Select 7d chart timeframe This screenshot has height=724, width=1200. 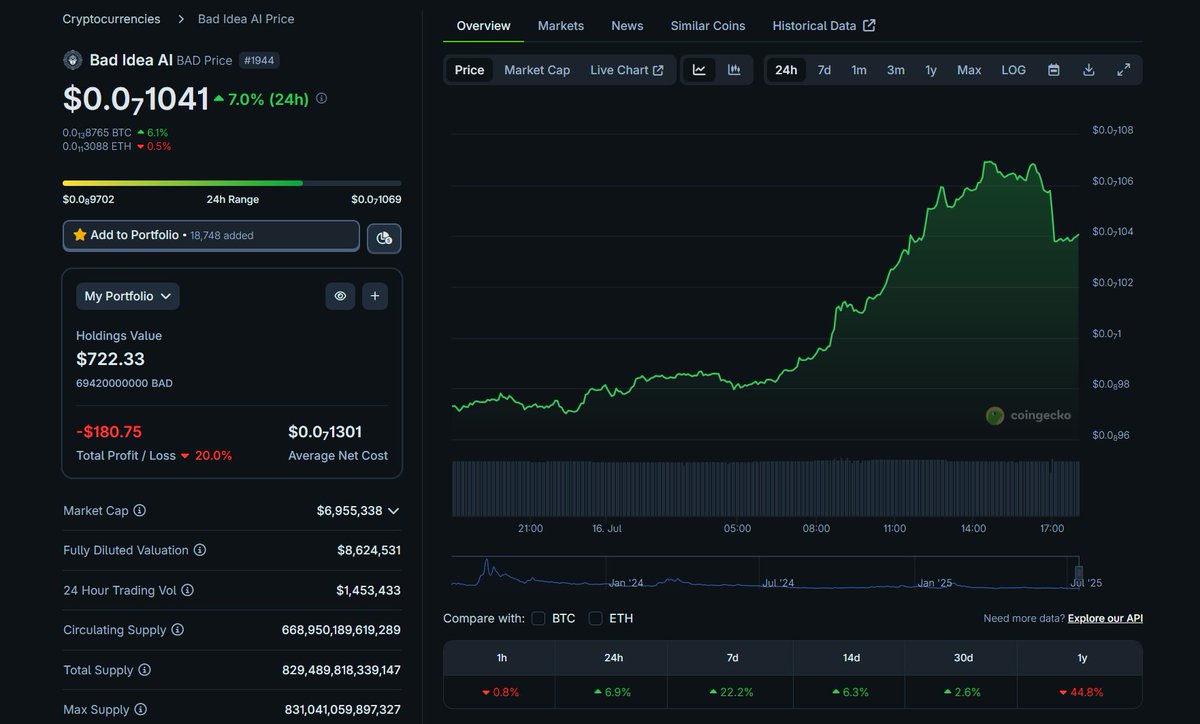pos(824,70)
